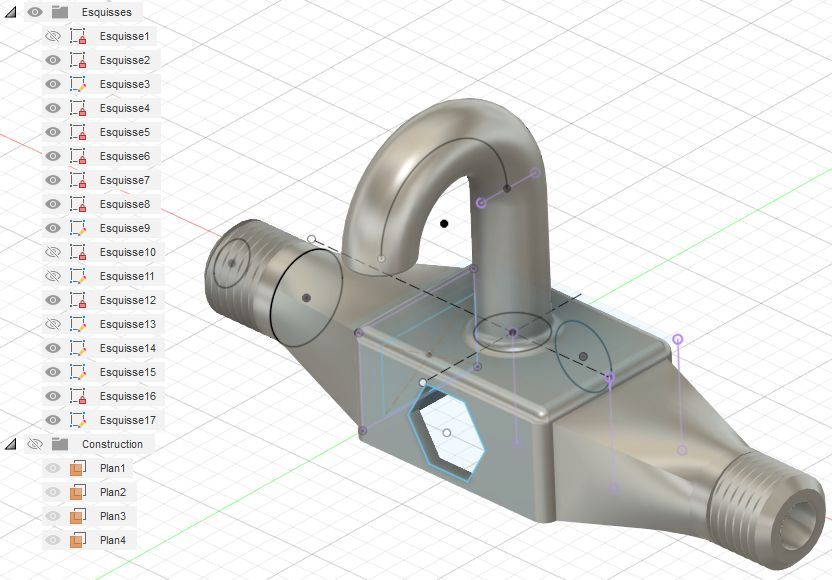
Task: Toggle the eye icon for Plan1
Action: (x=53, y=468)
